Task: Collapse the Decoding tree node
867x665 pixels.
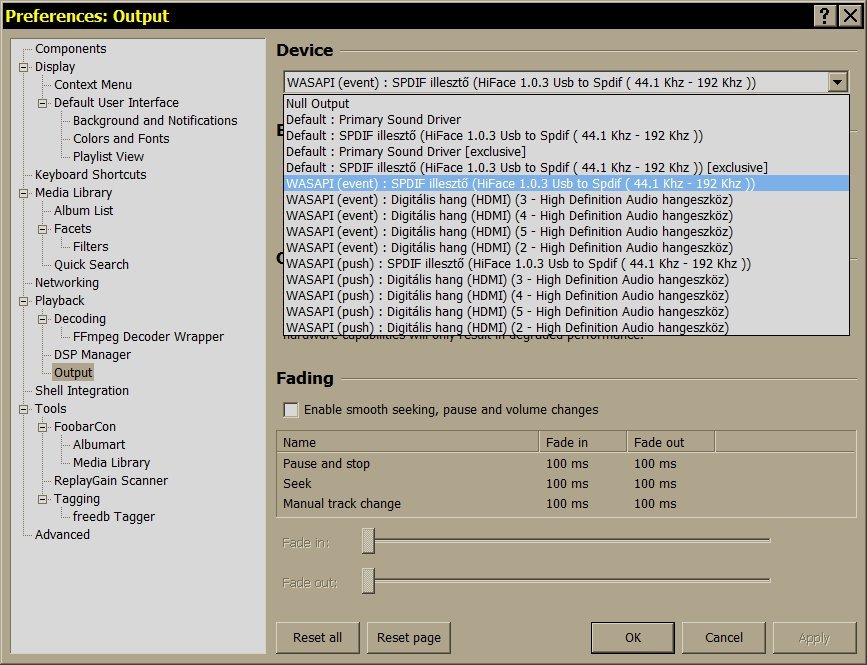Action: [43, 319]
